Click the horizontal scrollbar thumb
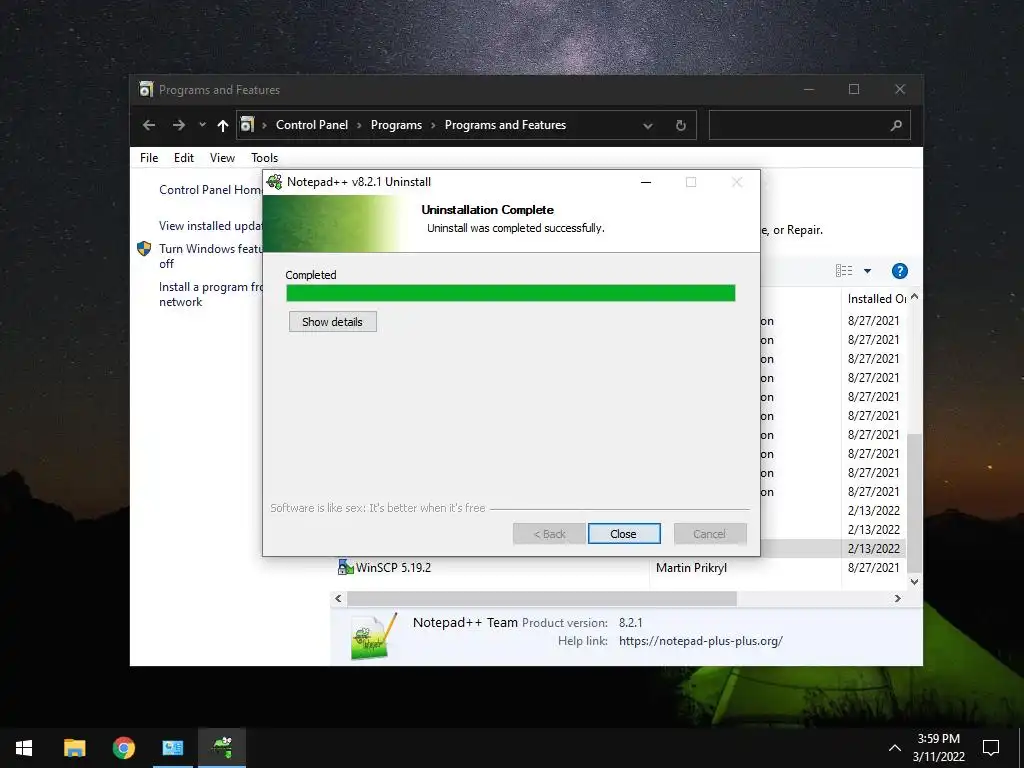This screenshot has width=1024, height=768. 541,598
